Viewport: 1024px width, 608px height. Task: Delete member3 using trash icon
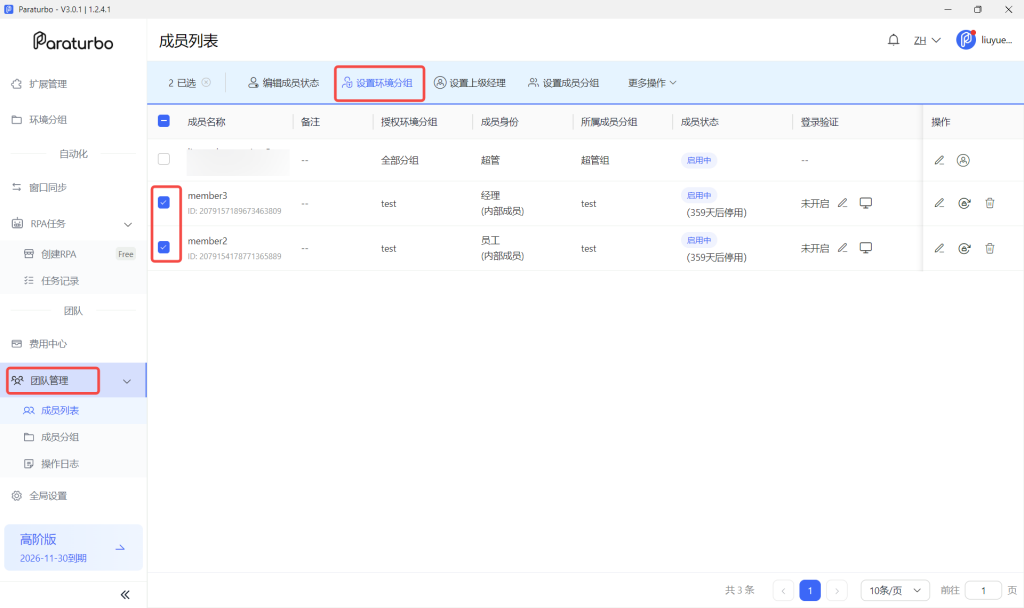(989, 203)
